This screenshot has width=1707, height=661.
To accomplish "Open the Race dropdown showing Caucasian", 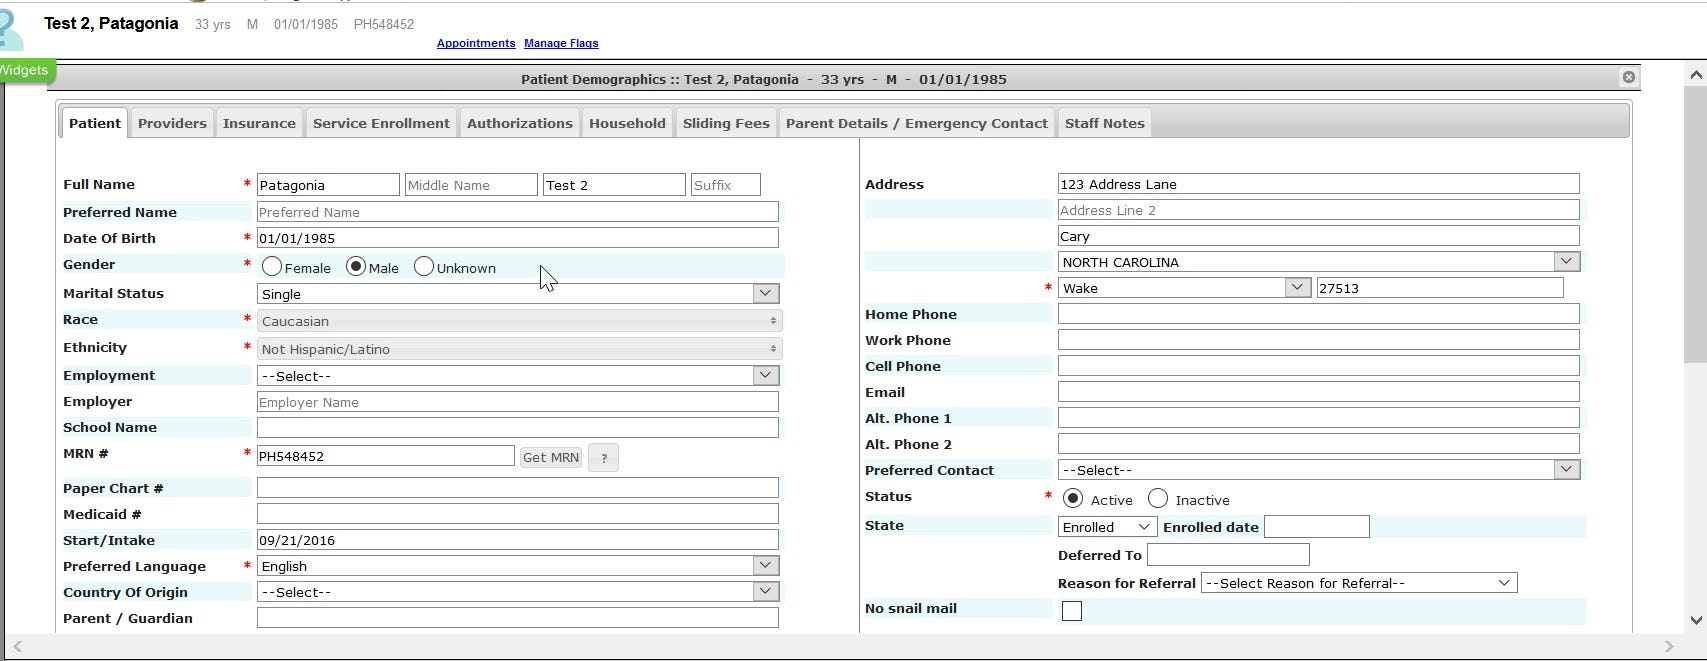I will pyautogui.click(x=519, y=321).
